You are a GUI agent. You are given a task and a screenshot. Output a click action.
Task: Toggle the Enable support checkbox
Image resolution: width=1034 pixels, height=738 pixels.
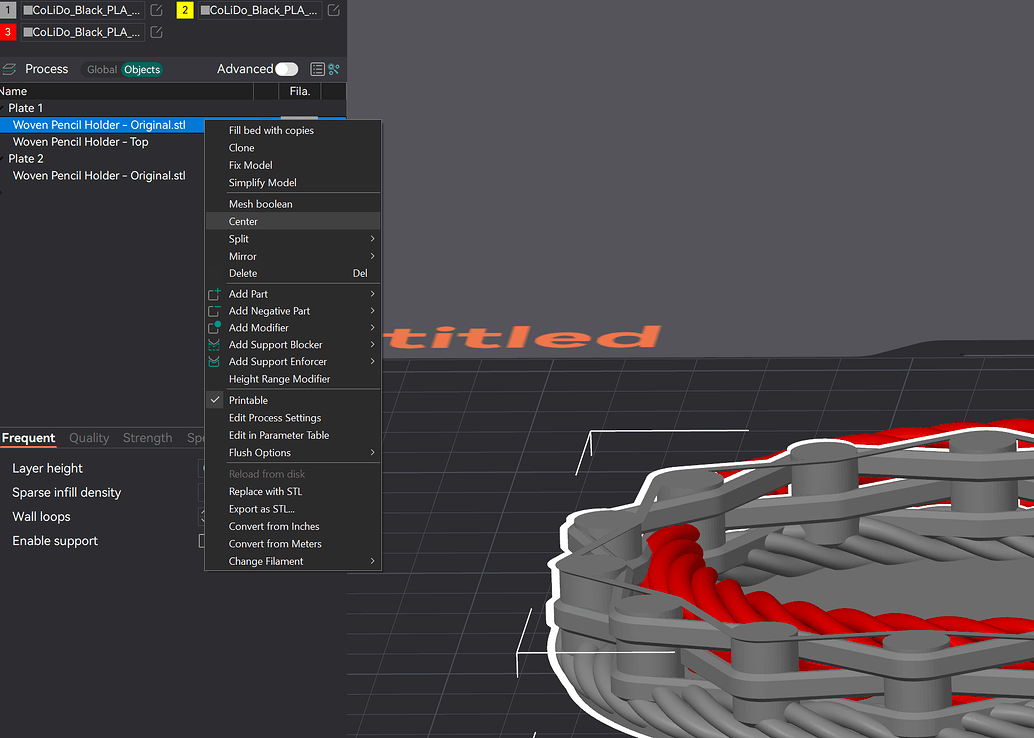tap(202, 541)
